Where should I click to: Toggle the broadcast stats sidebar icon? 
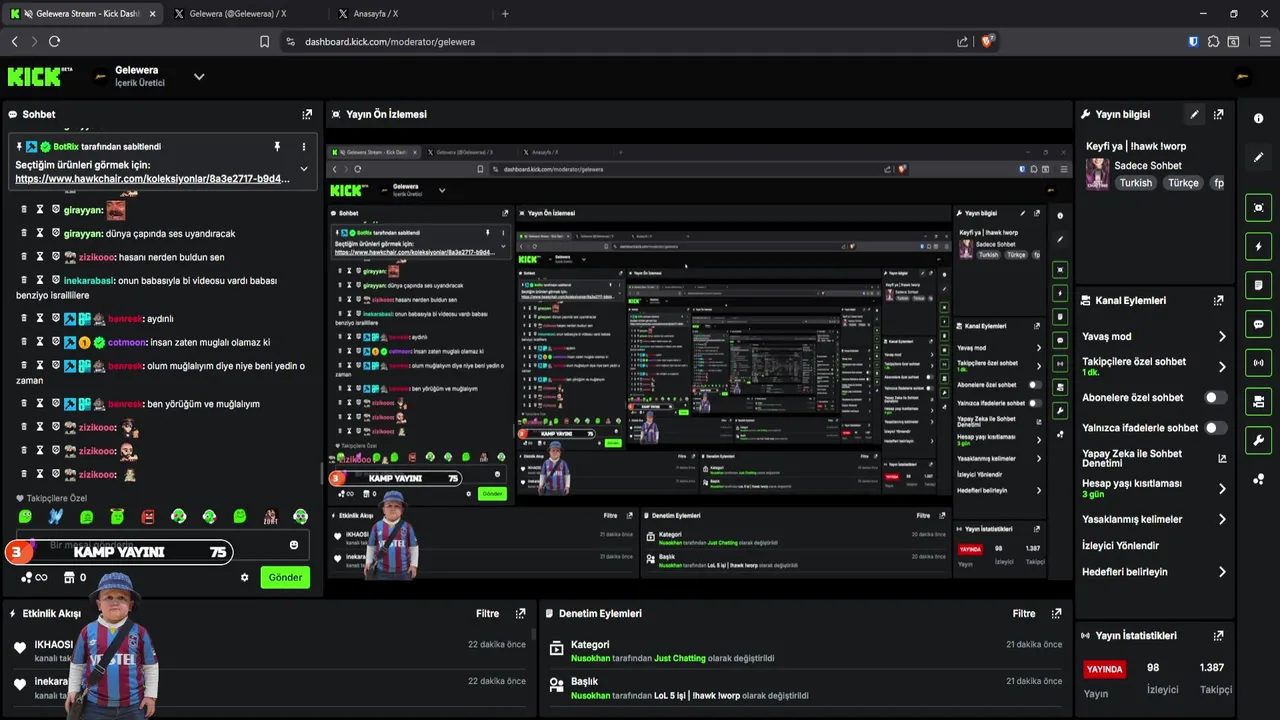pyautogui.click(x=1258, y=362)
